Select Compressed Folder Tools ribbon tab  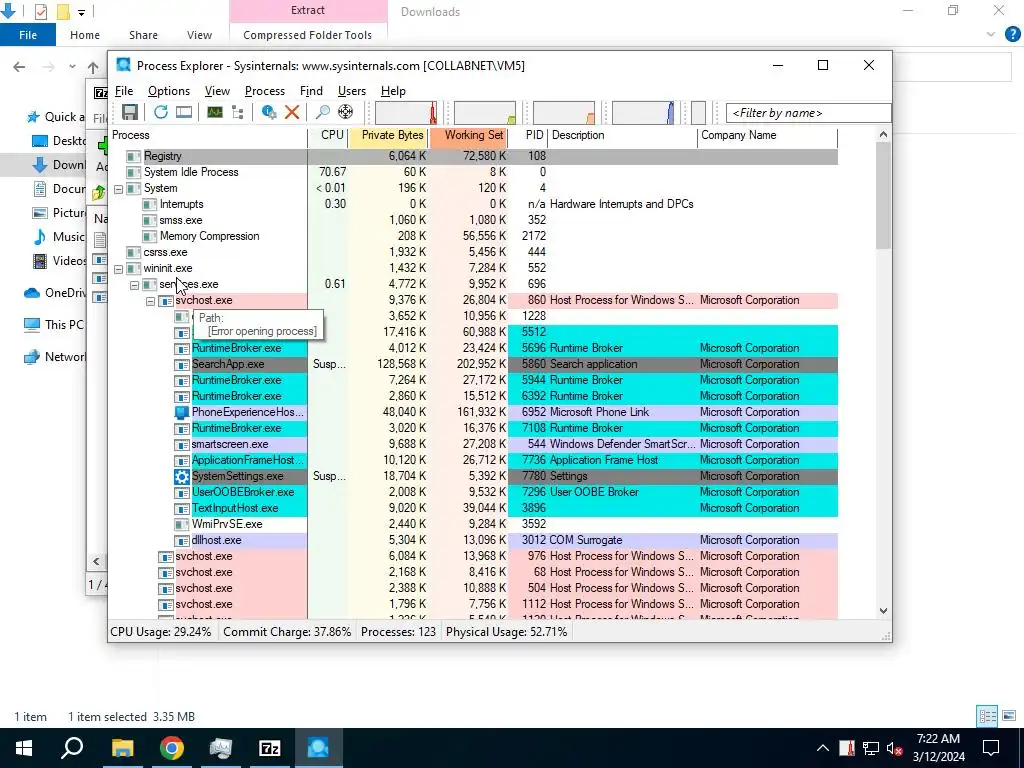tap(308, 35)
